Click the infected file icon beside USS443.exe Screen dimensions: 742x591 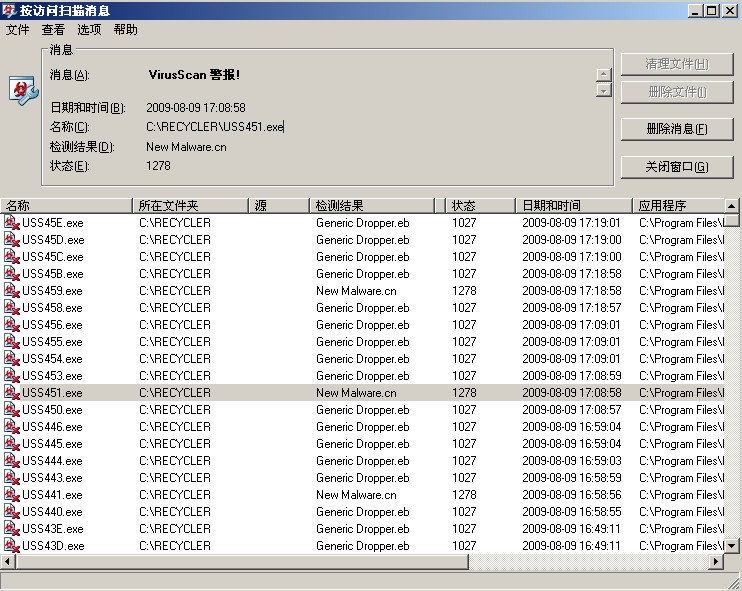coord(11,478)
